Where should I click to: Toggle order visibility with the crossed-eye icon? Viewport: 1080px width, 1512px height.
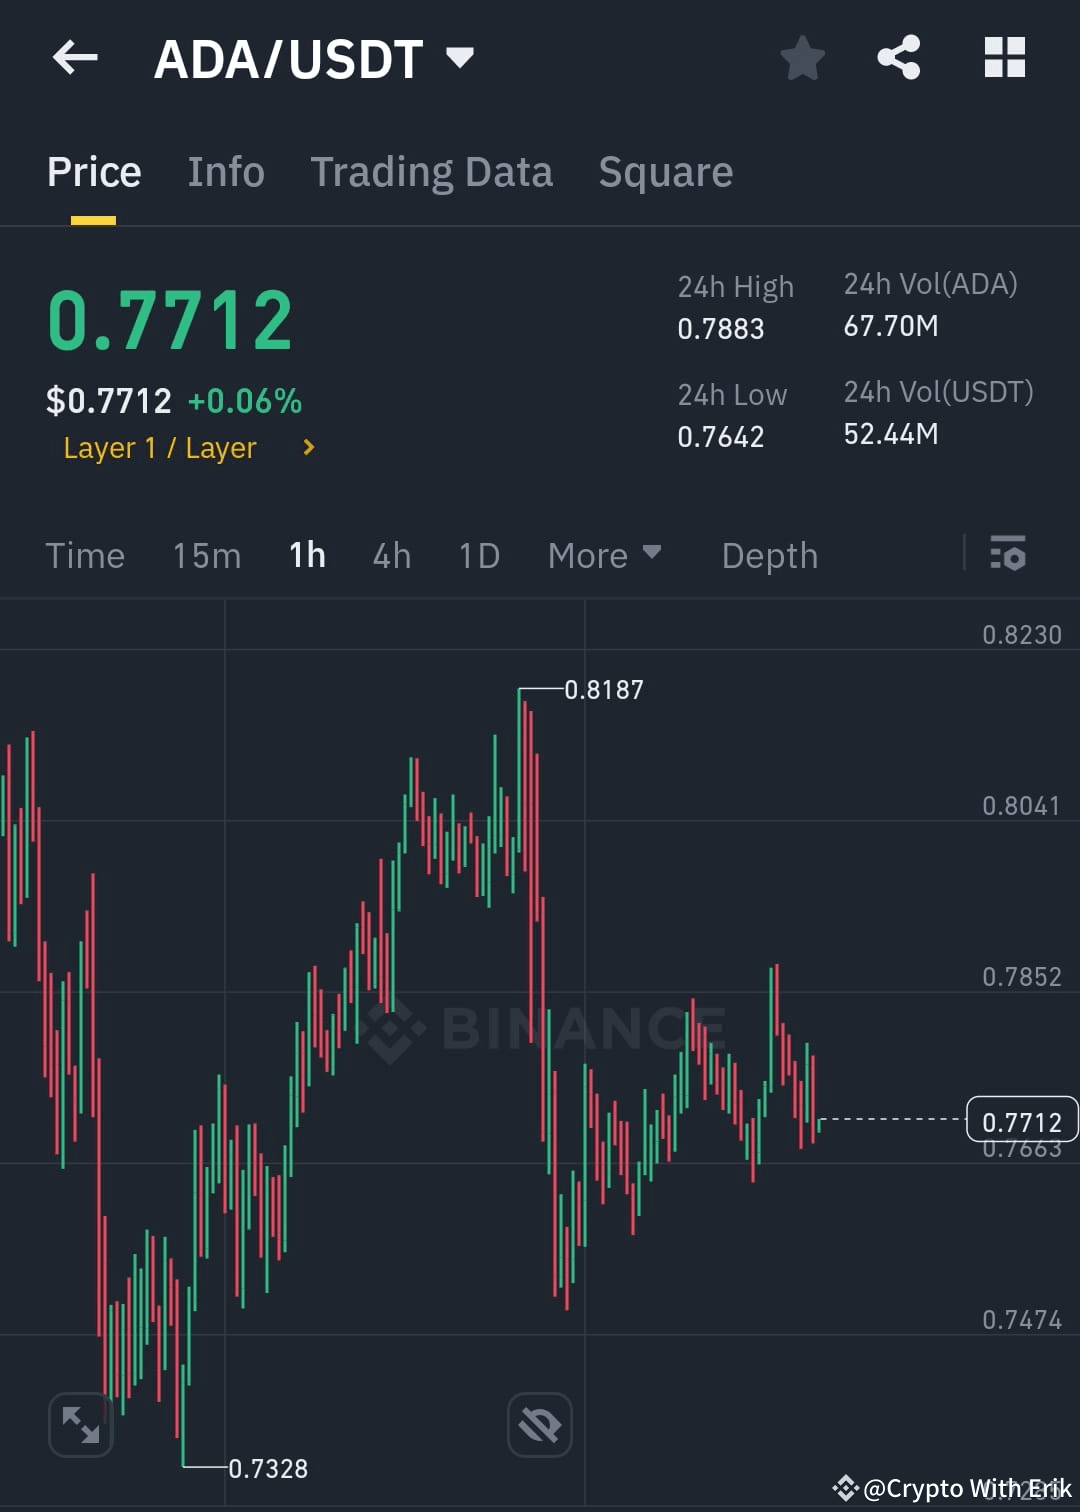pyautogui.click(x=538, y=1424)
